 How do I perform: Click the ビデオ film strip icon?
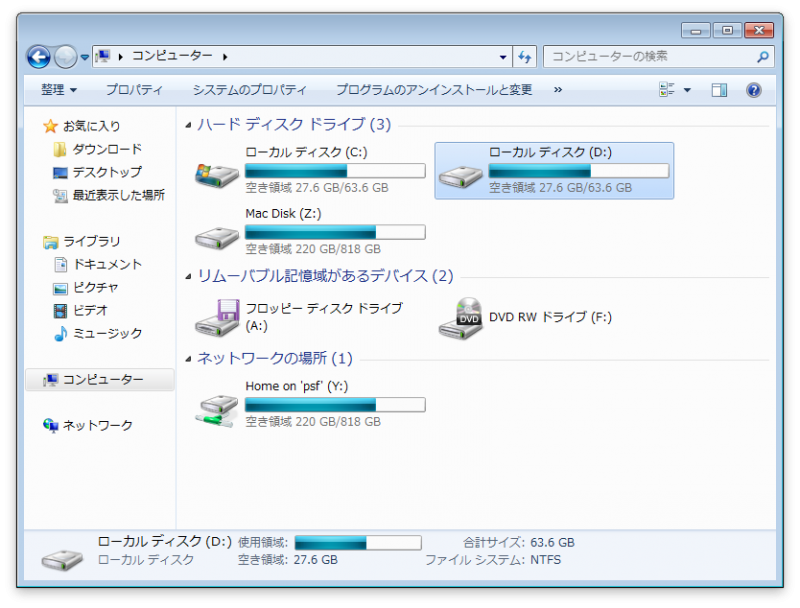pyautogui.click(x=60, y=310)
